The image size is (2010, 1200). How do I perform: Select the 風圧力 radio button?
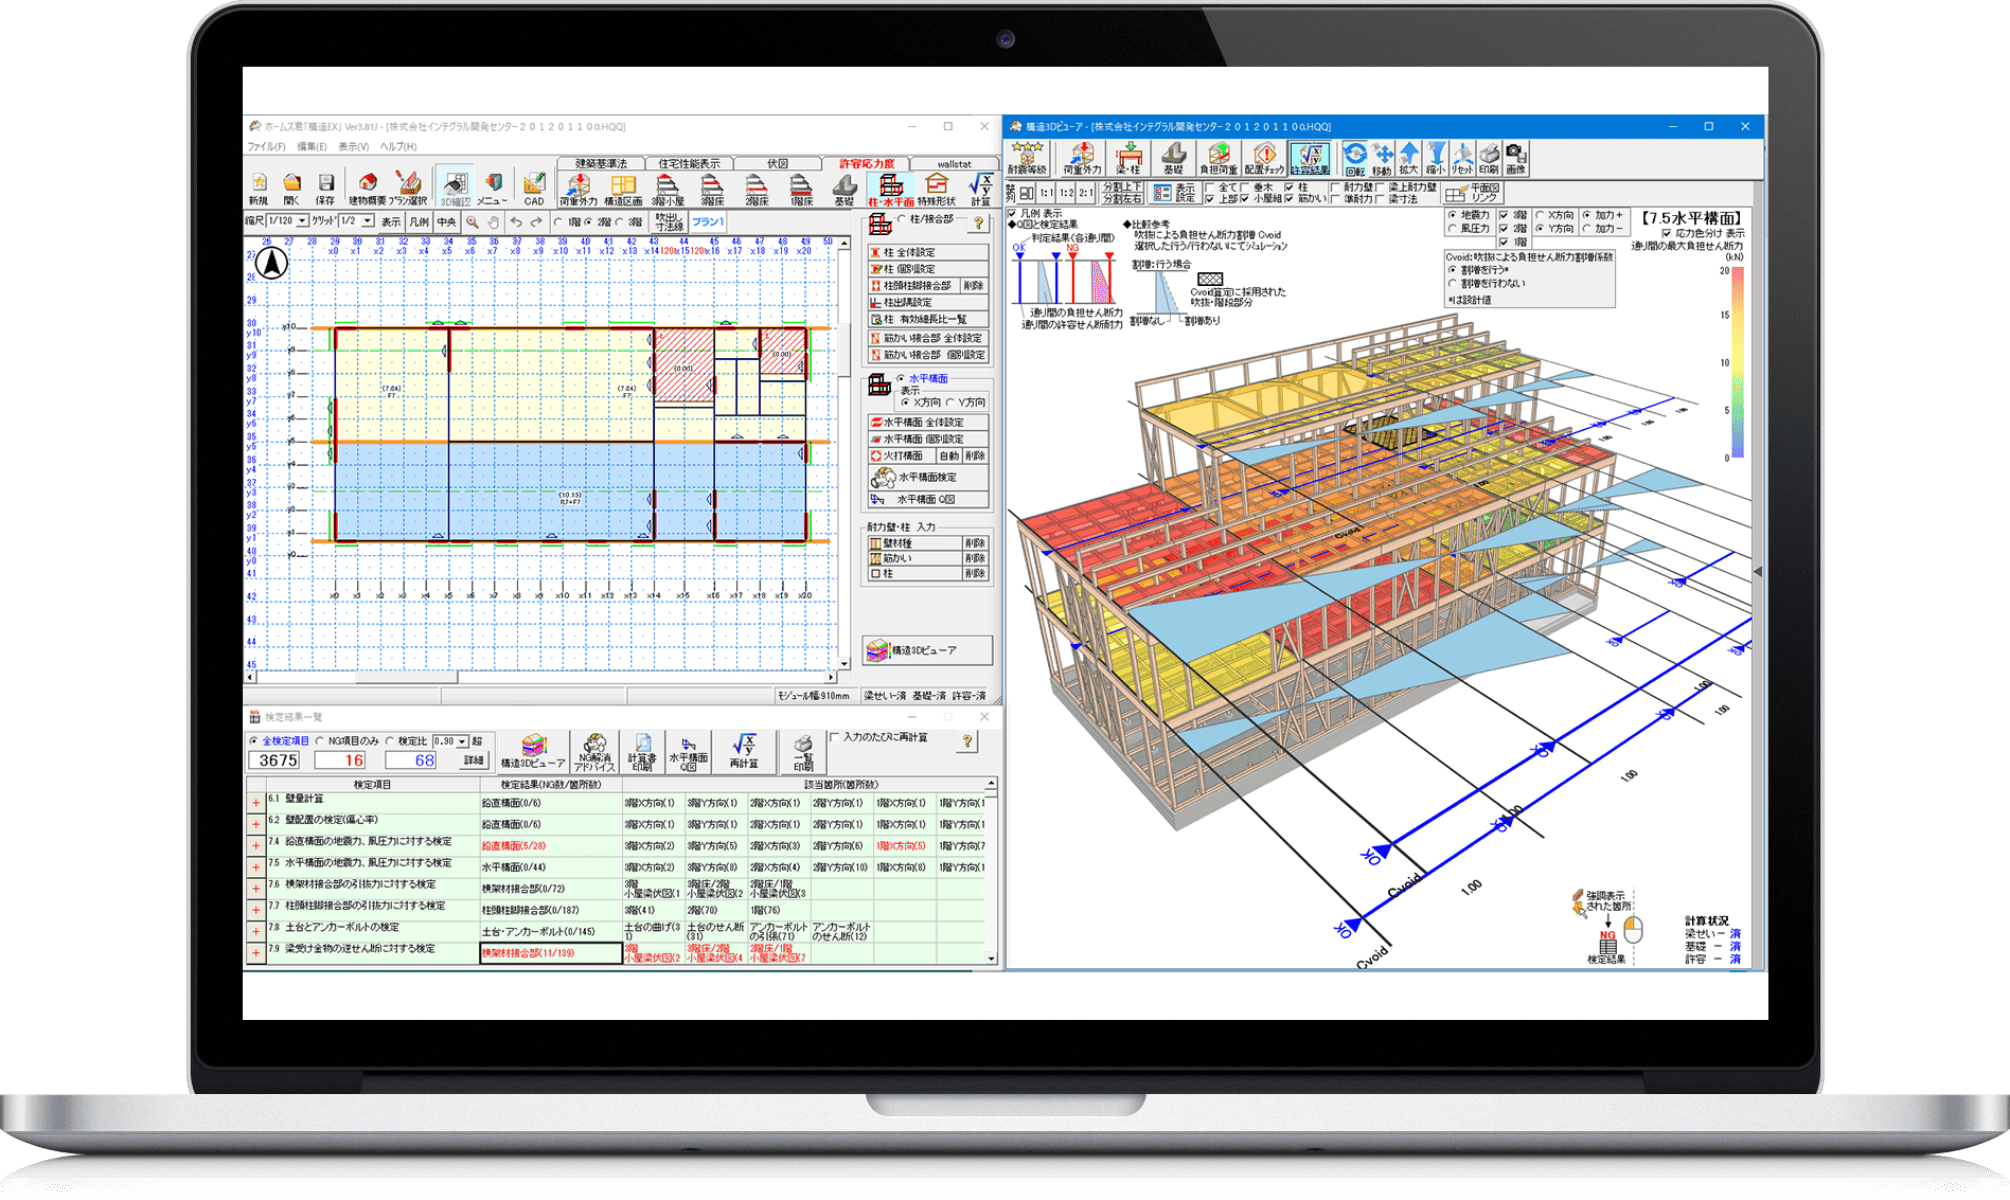click(1453, 229)
